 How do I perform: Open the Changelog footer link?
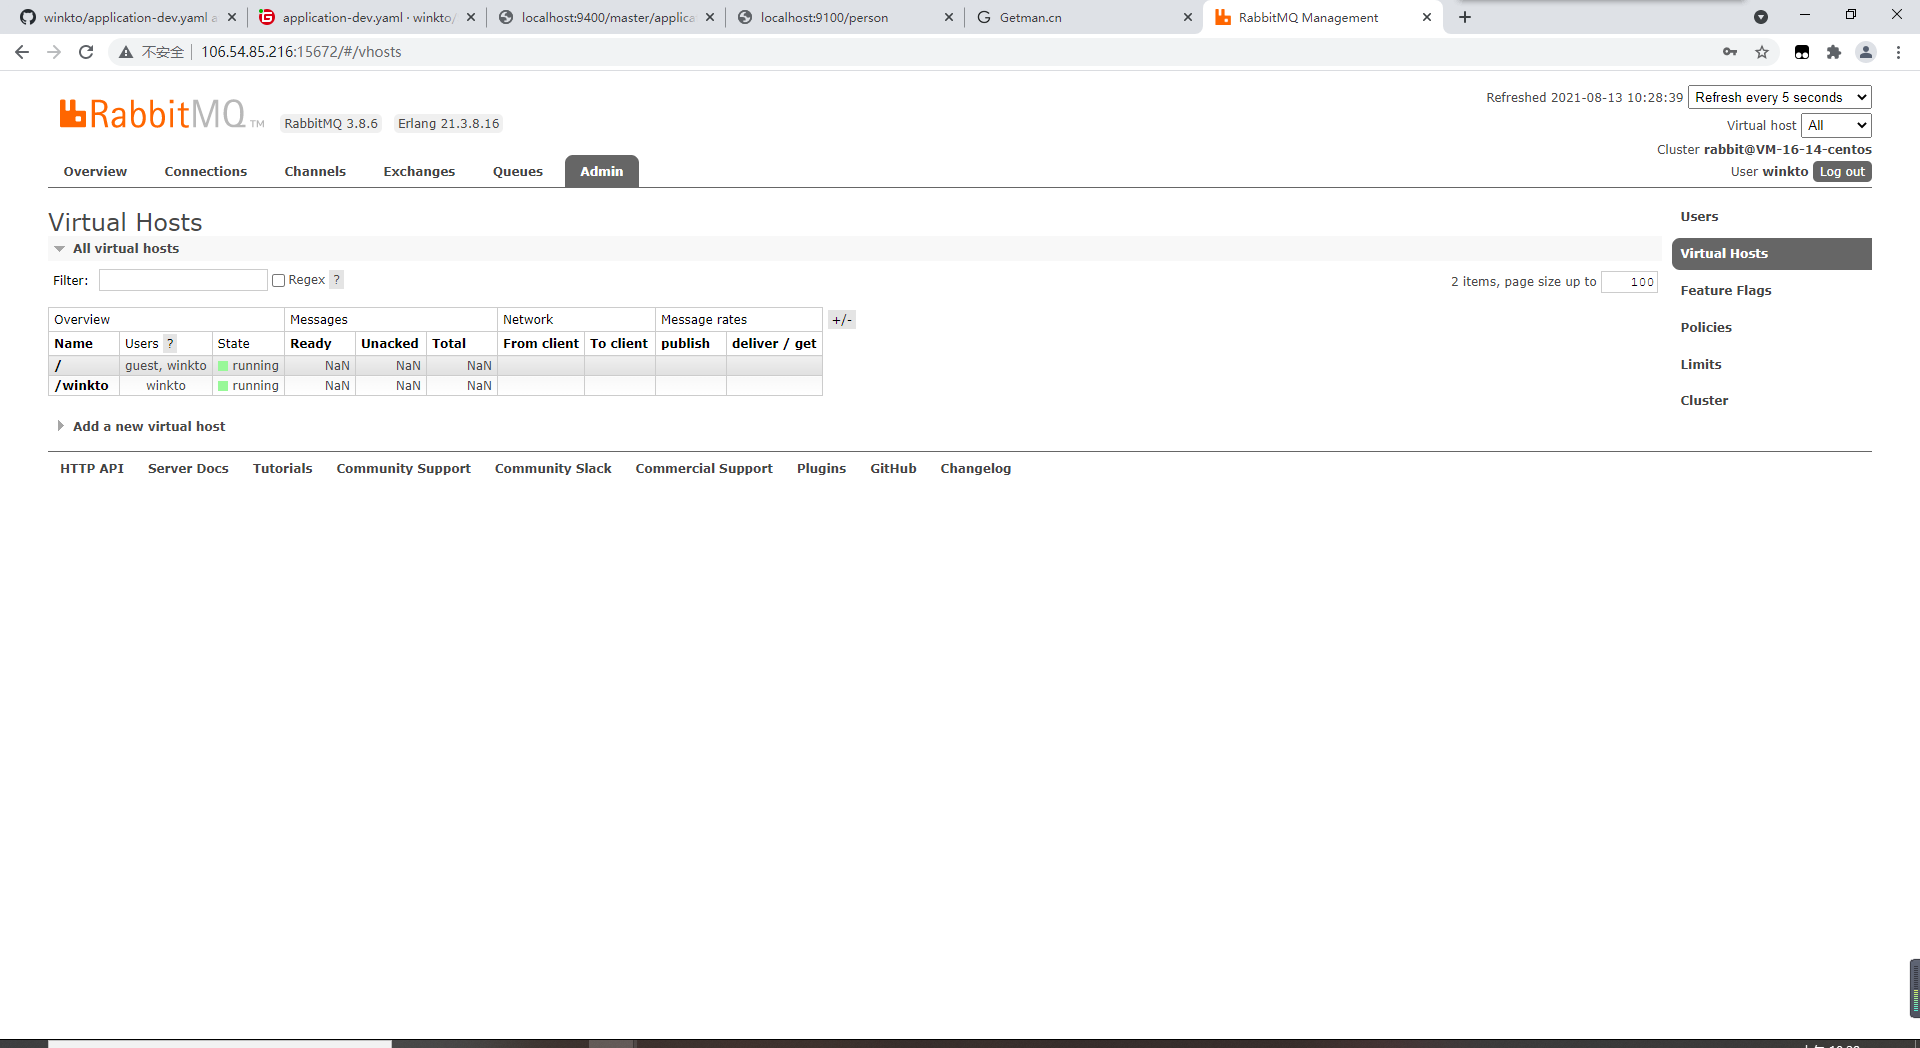(x=975, y=468)
